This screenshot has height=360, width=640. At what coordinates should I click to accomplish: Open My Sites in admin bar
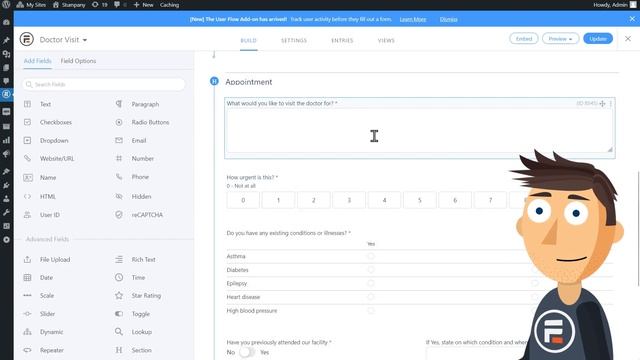coord(31,5)
